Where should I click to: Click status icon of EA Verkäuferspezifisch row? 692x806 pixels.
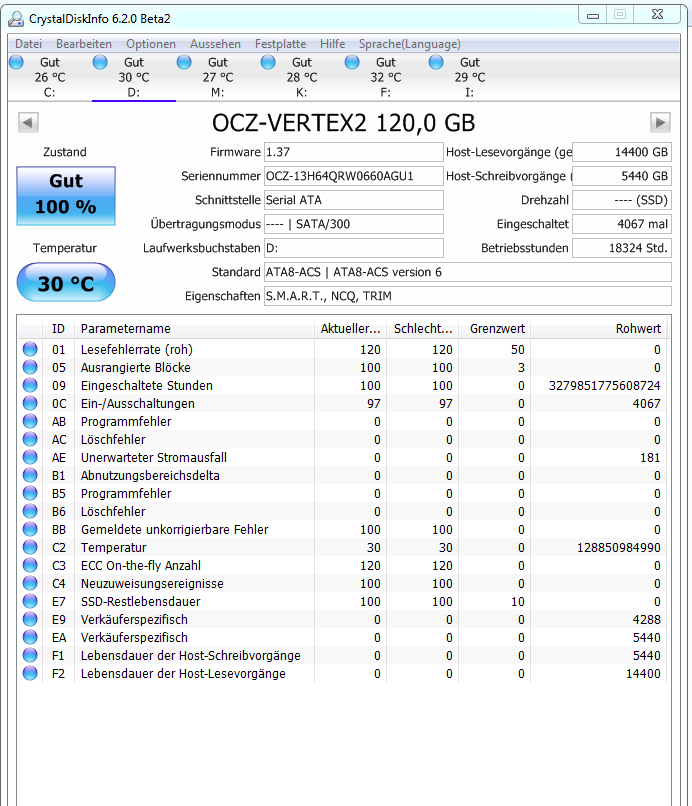coord(30,637)
